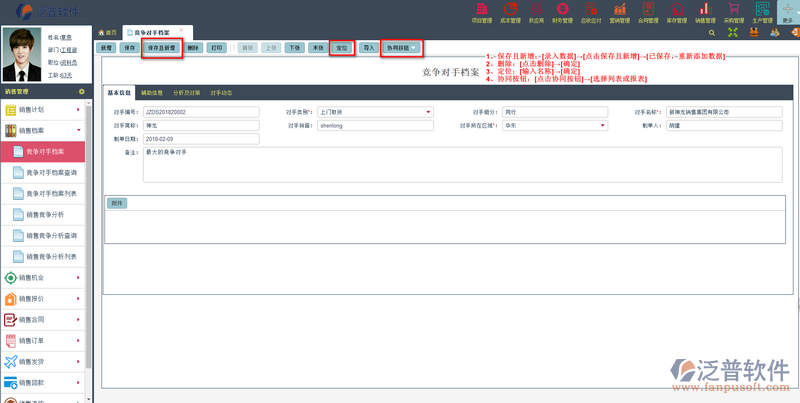Click the magnifier search icon

[x=712, y=33]
